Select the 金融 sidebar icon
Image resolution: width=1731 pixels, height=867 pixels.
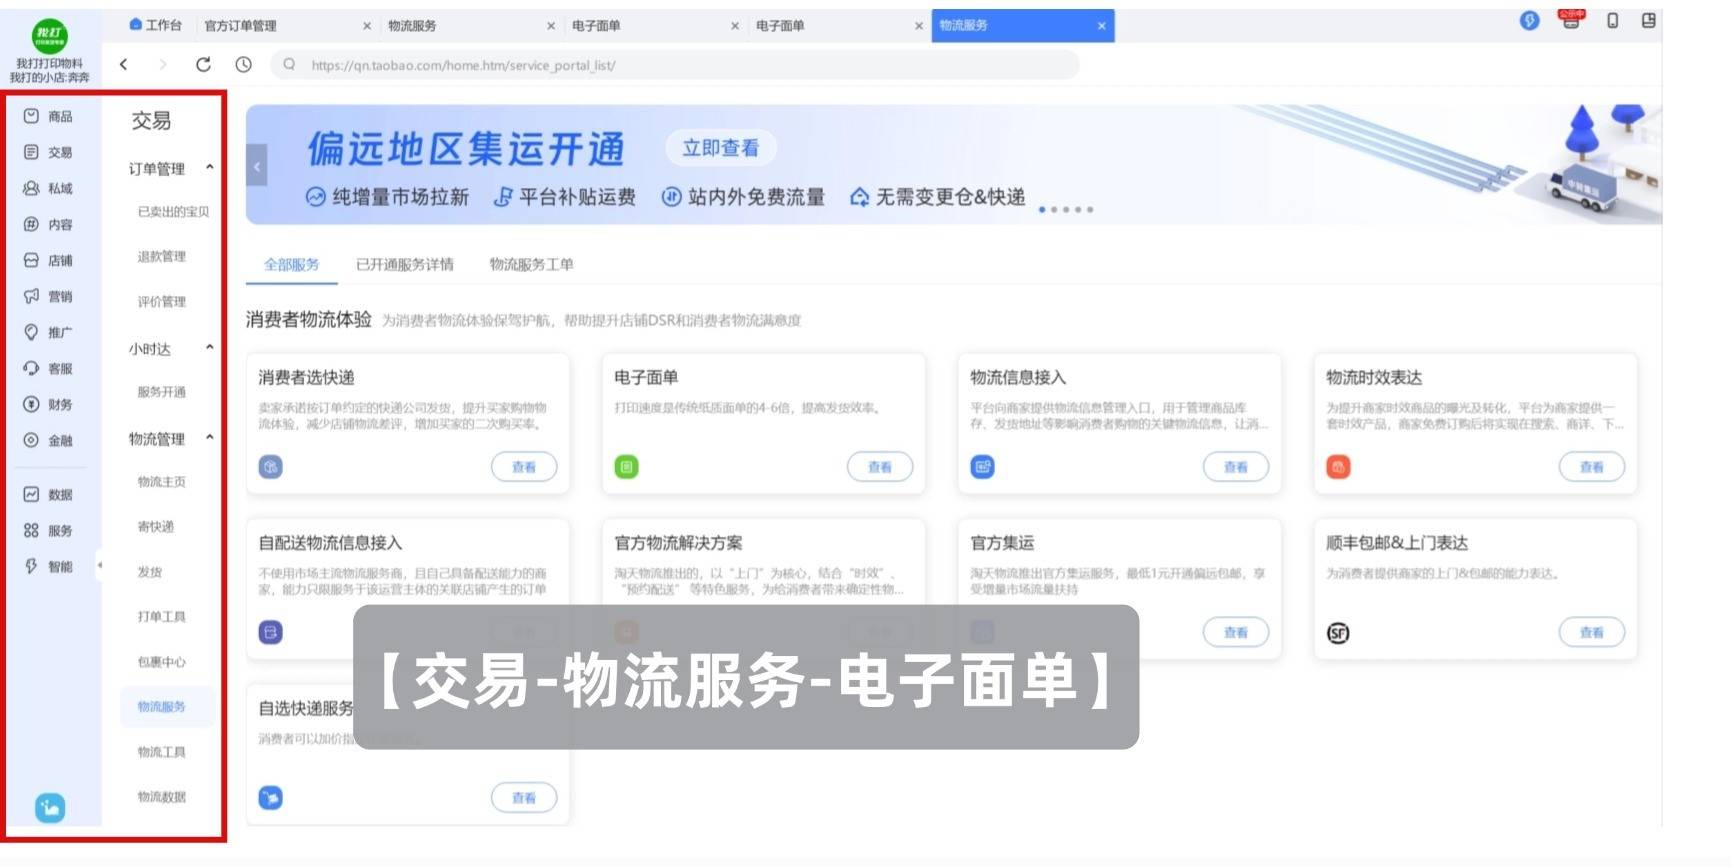[x=31, y=440]
